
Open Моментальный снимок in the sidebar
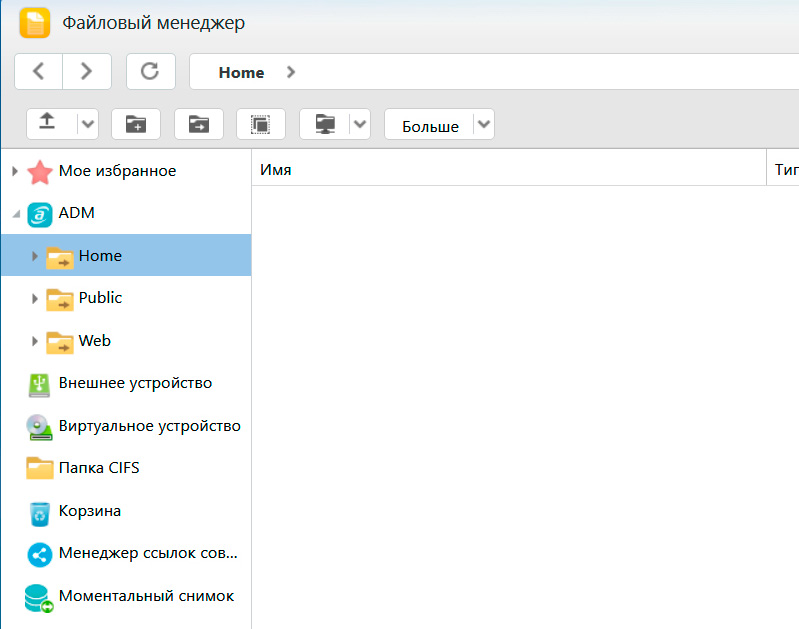(146, 596)
